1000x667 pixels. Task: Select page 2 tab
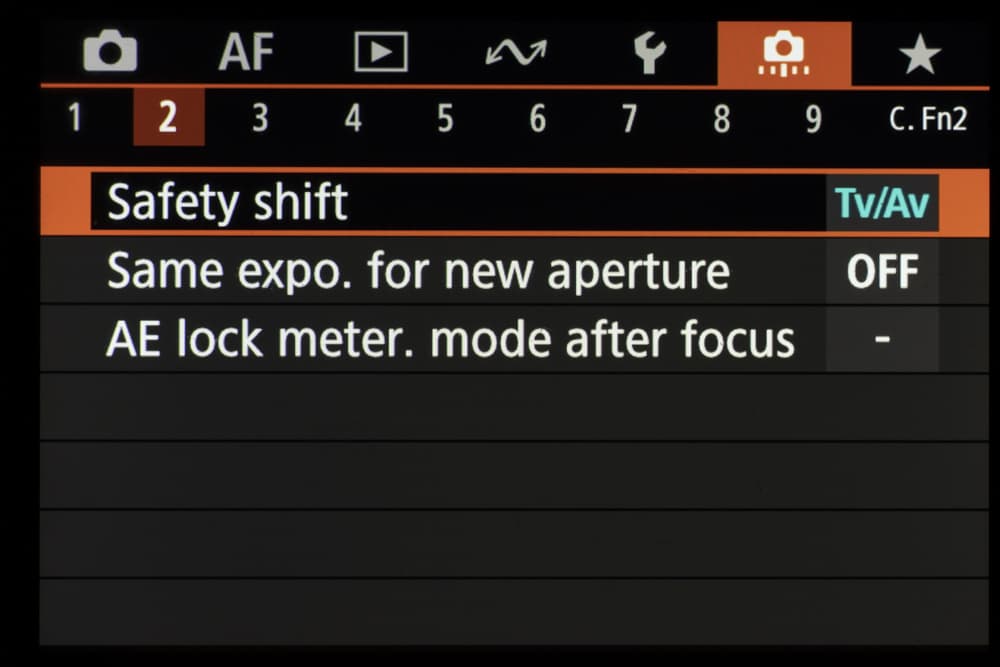pyautogui.click(x=168, y=119)
